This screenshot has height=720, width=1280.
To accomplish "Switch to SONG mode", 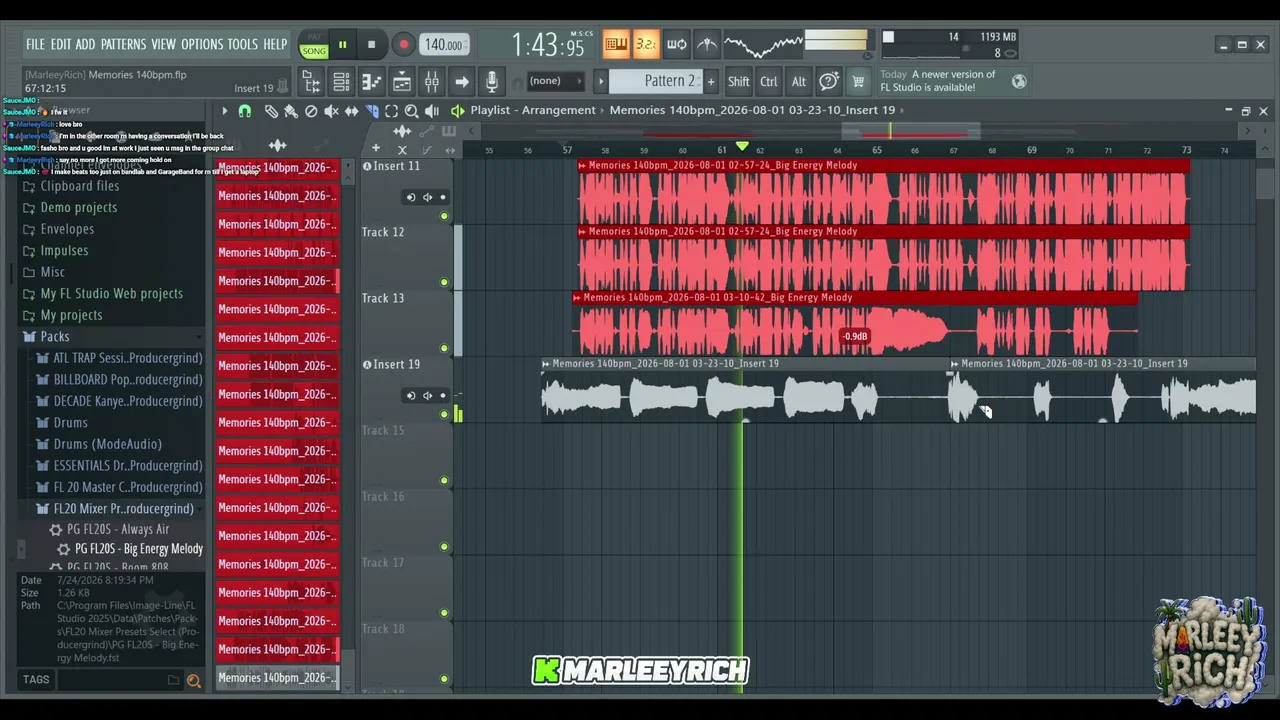I will coord(314,51).
